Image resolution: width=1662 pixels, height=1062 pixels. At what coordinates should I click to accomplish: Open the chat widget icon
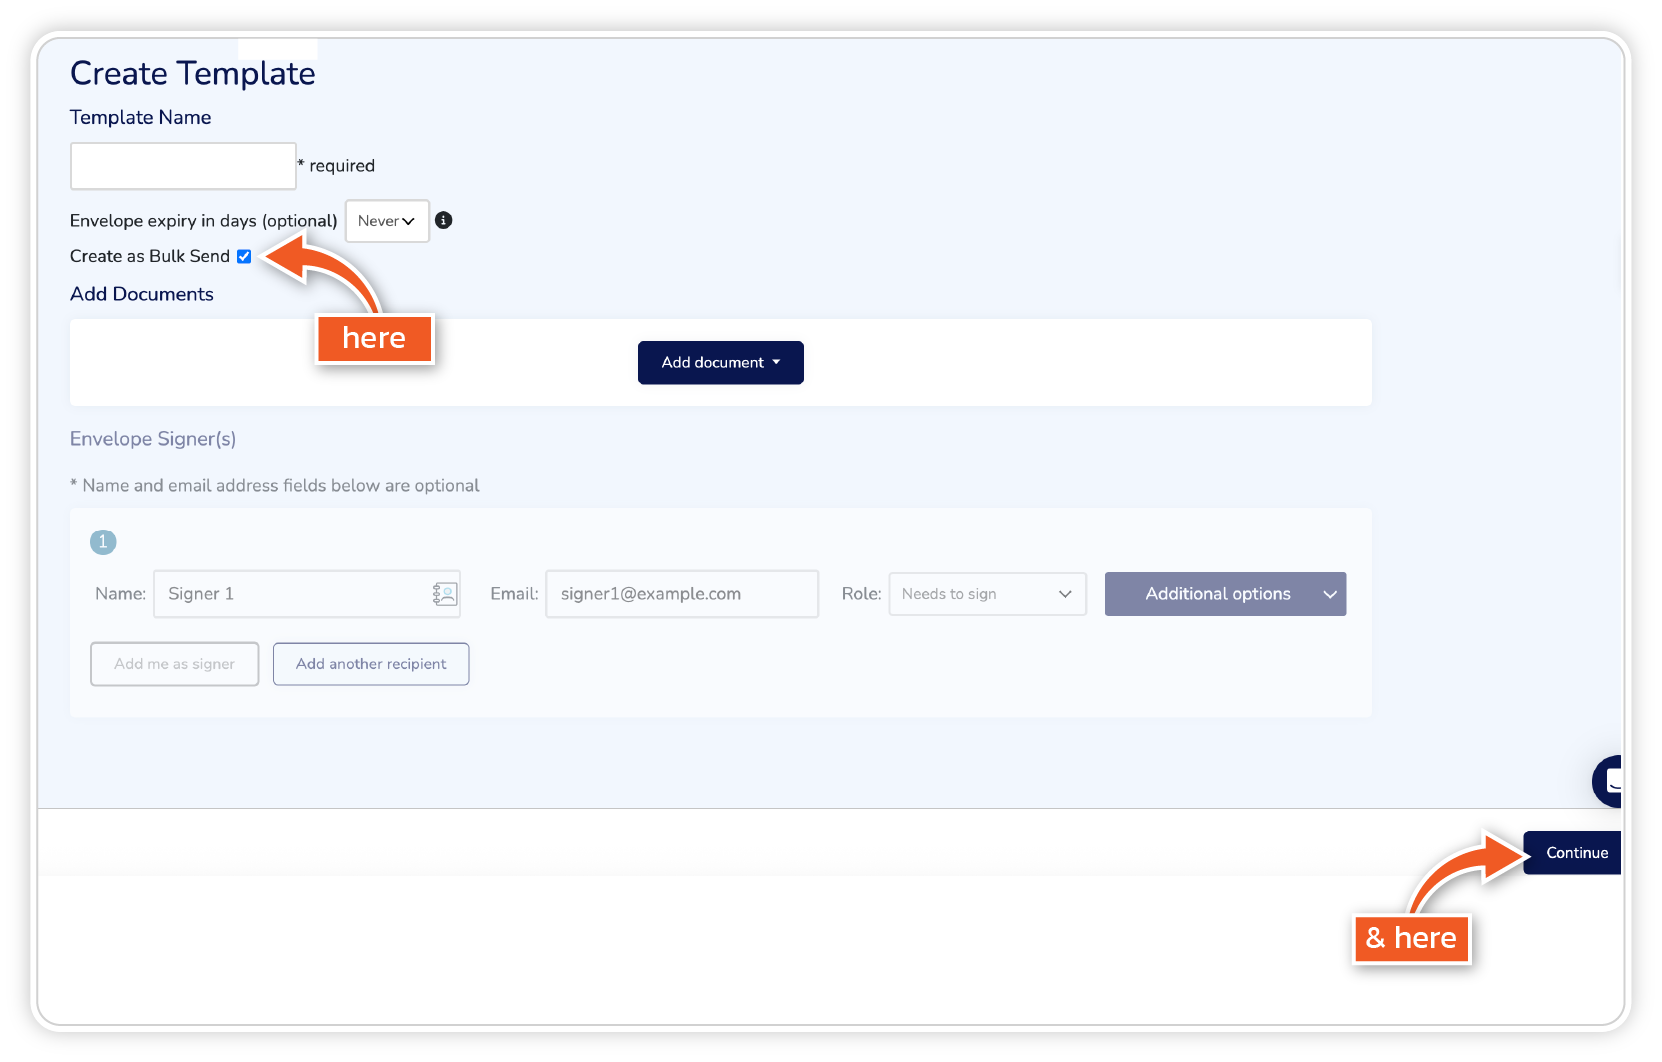pos(1607,781)
